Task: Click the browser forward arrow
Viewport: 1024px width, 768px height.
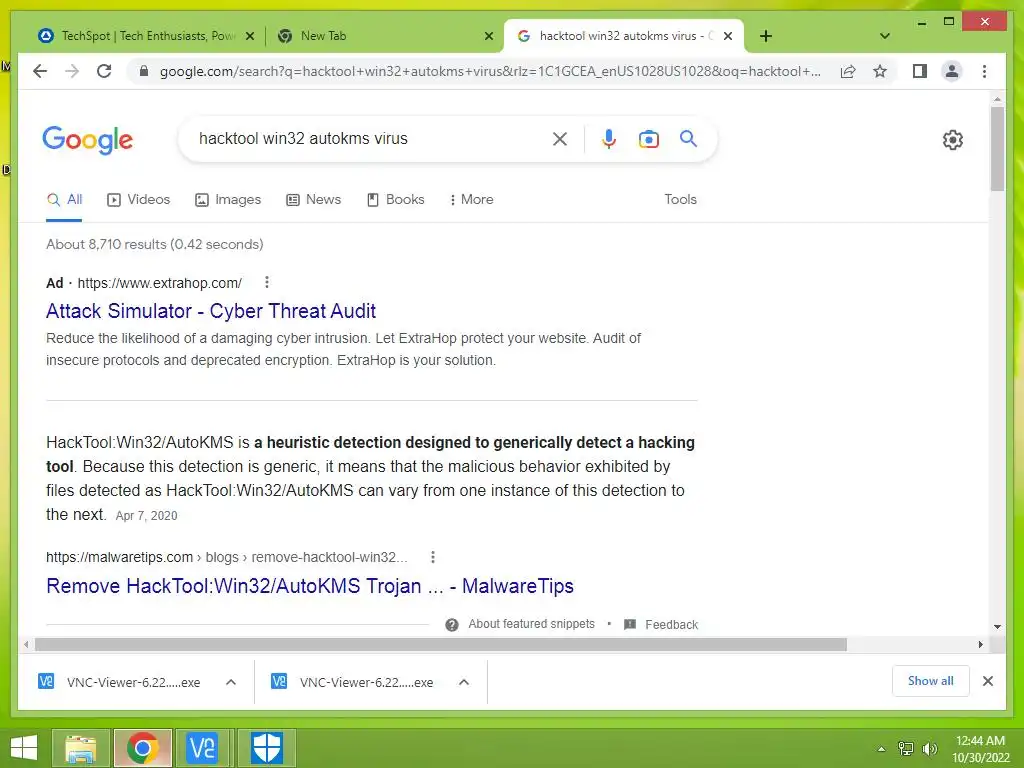Action: [x=72, y=71]
